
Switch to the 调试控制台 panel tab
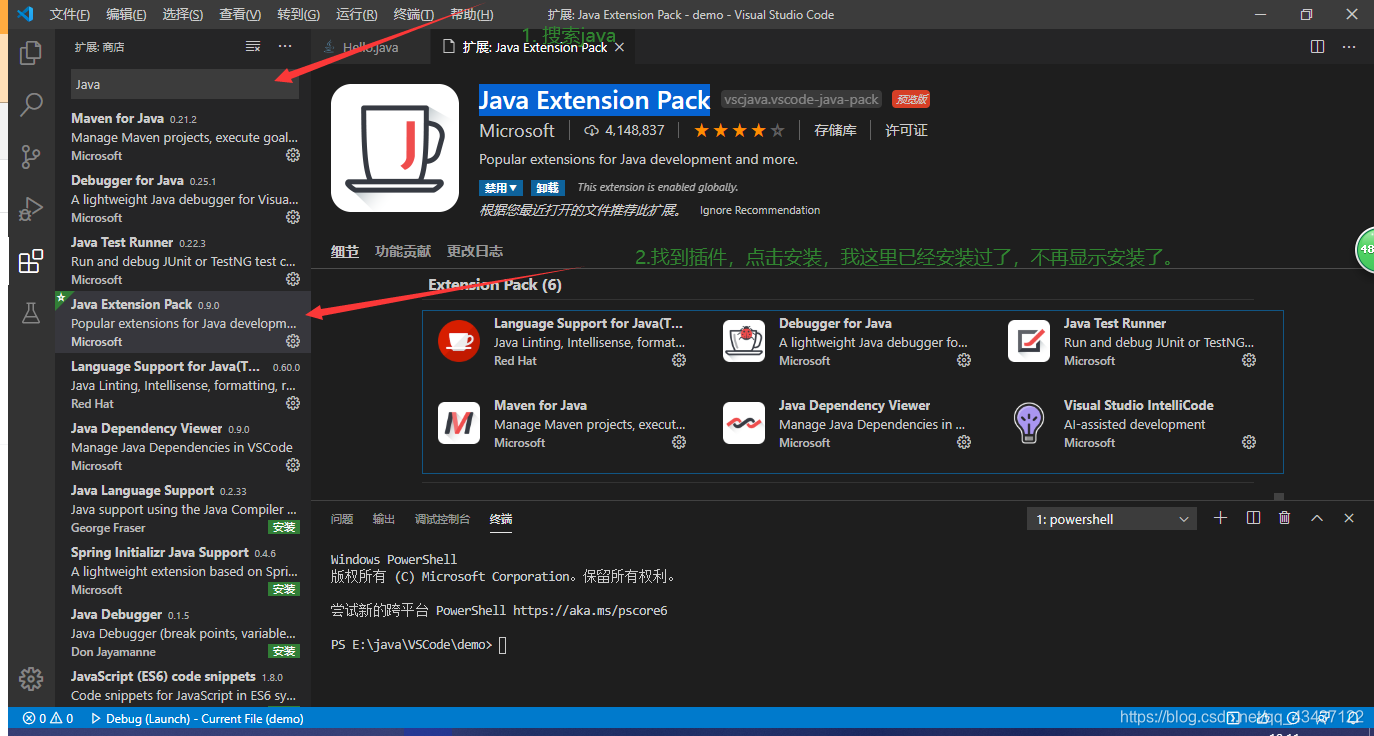(x=442, y=519)
